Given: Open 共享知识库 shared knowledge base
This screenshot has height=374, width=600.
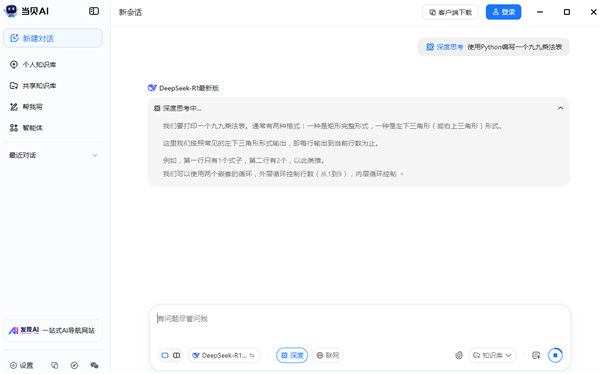Looking at the screenshot, I should click(33, 85).
